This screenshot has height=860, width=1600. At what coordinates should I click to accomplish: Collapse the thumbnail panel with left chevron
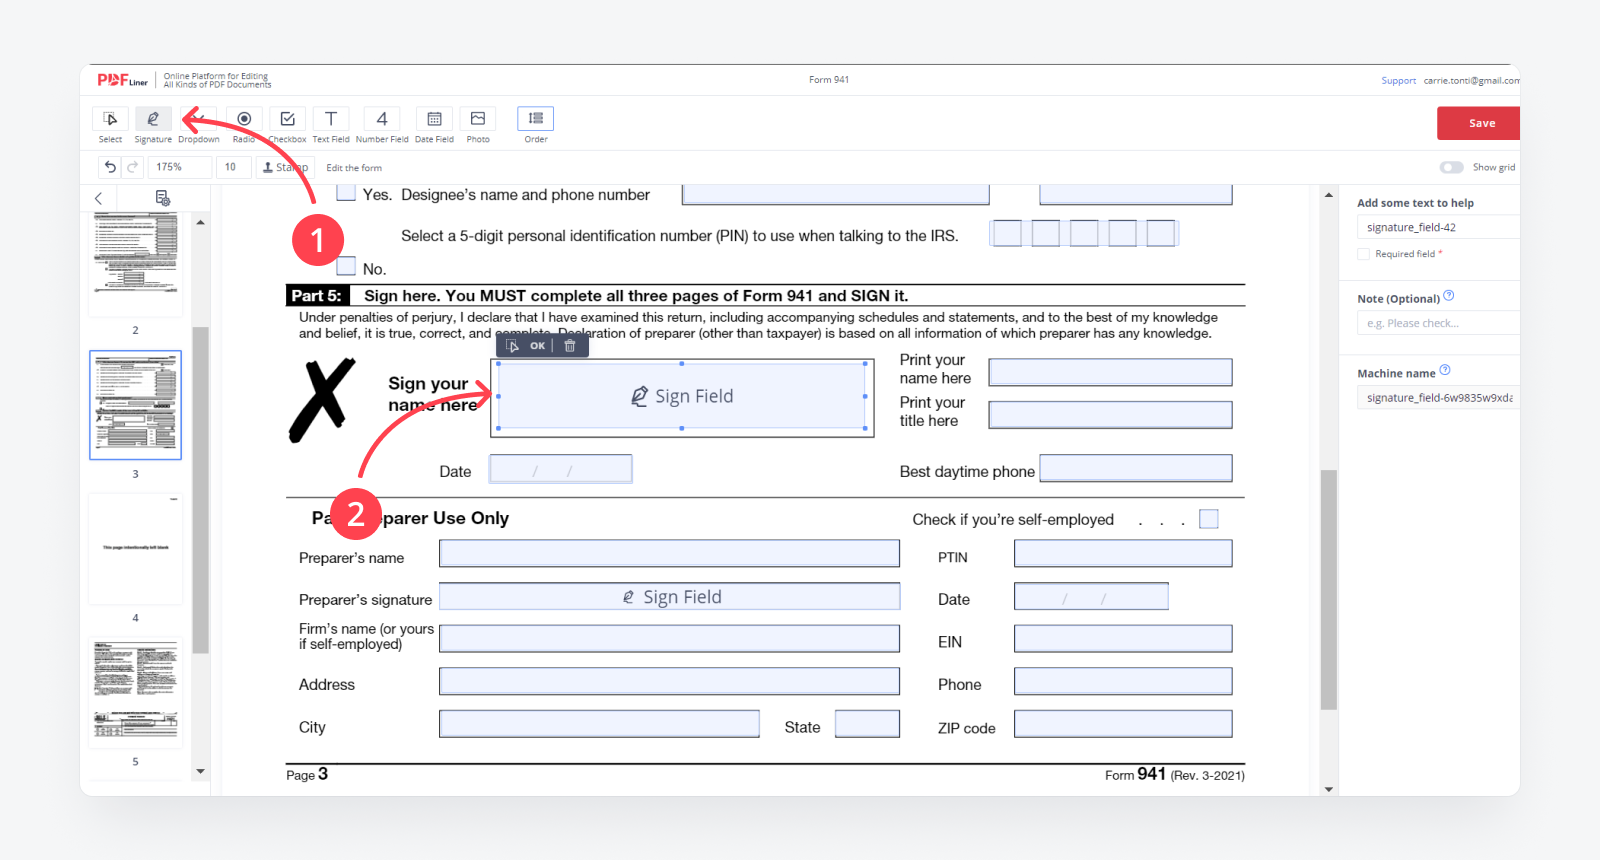click(x=99, y=198)
